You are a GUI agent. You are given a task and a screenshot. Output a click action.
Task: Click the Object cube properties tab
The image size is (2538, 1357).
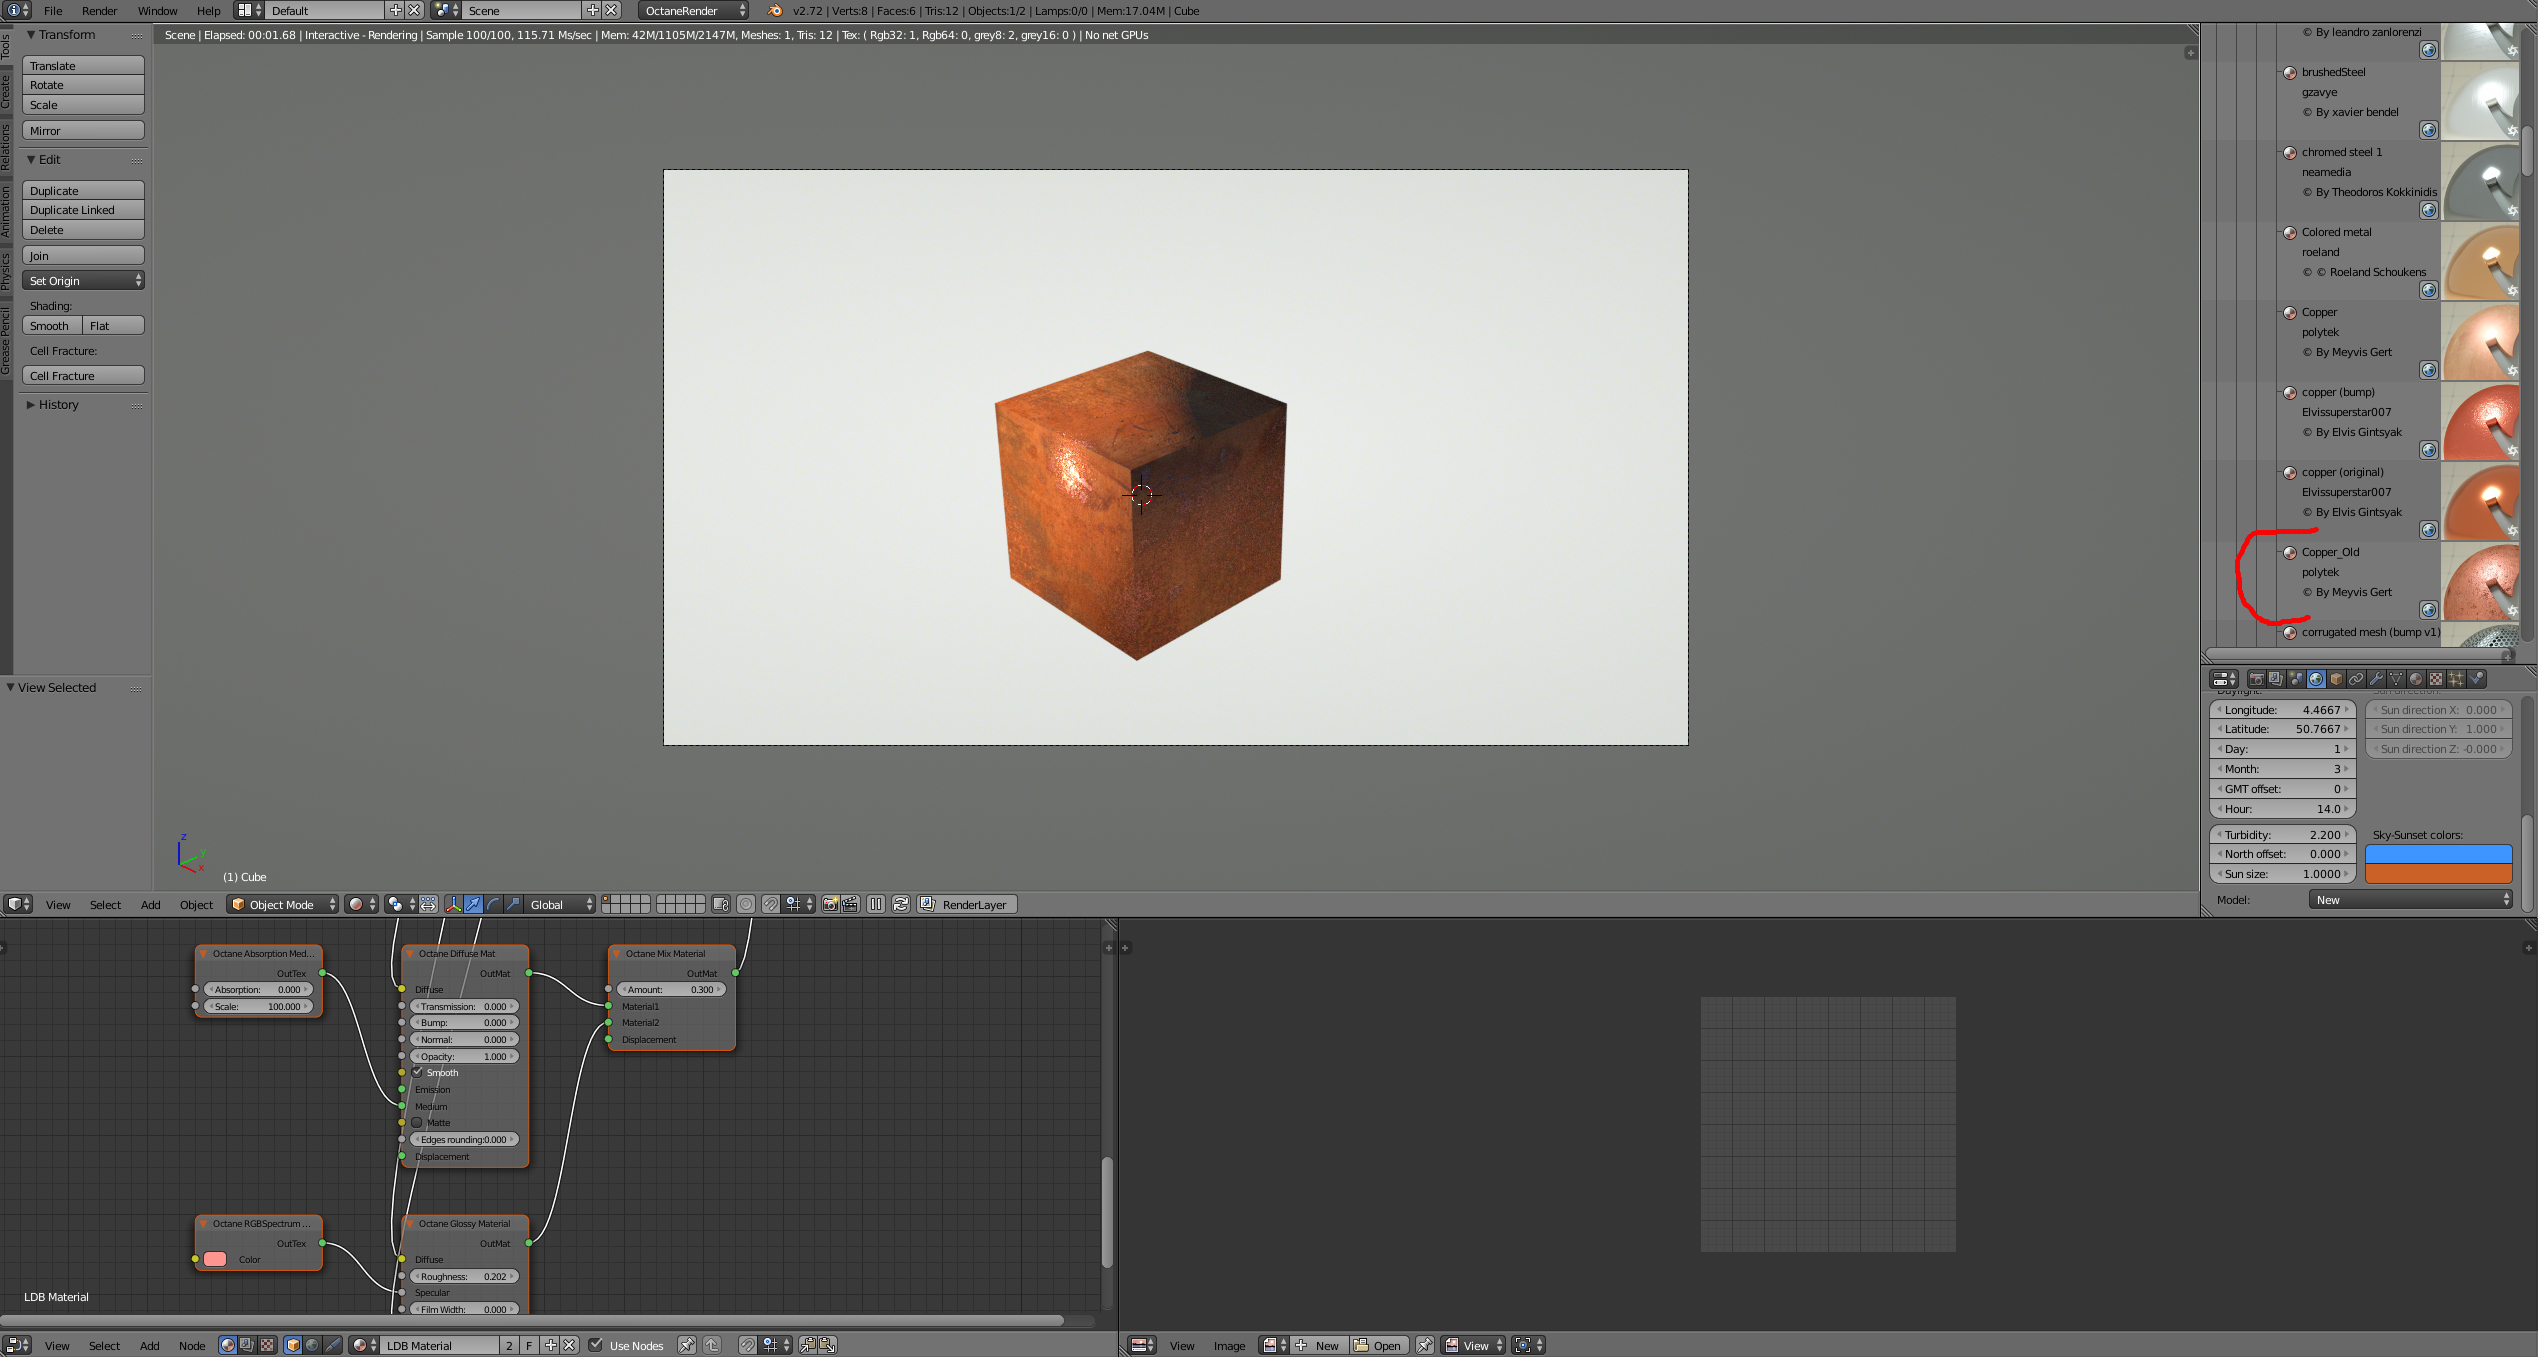click(x=2336, y=679)
